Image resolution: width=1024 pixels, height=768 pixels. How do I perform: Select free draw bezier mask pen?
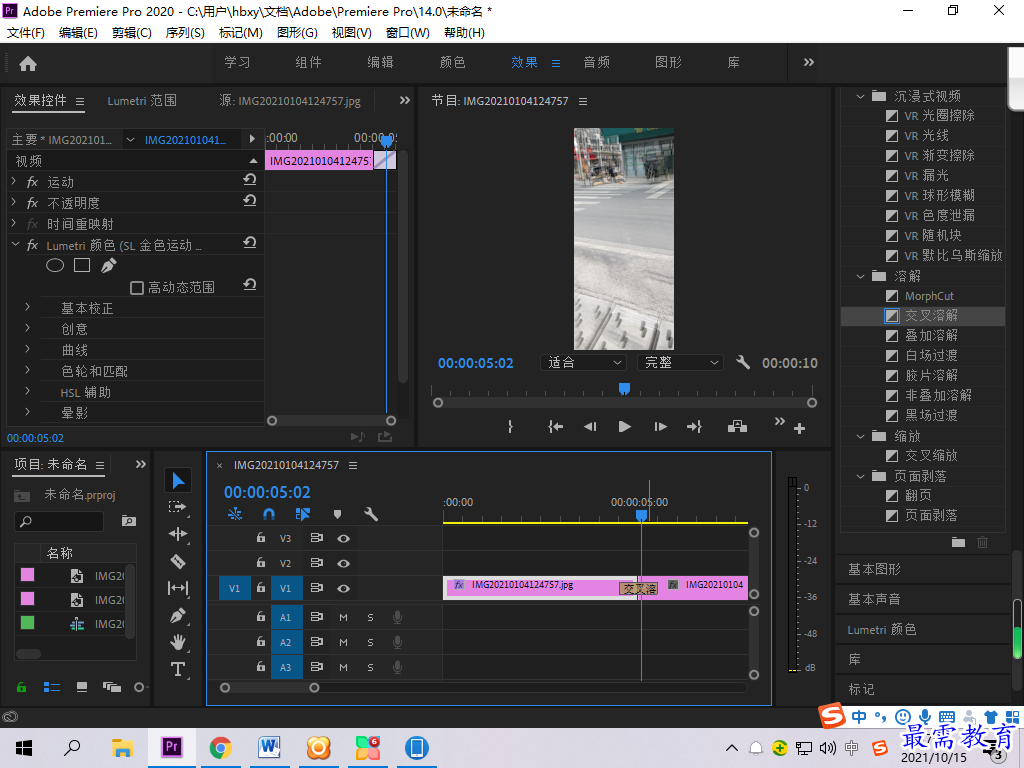tap(108, 265)
